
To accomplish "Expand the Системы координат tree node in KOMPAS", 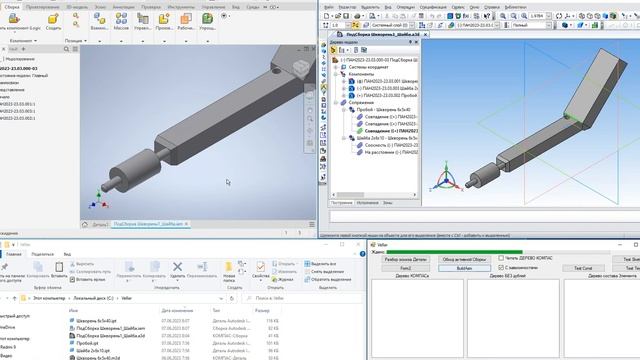I will 336,67.
